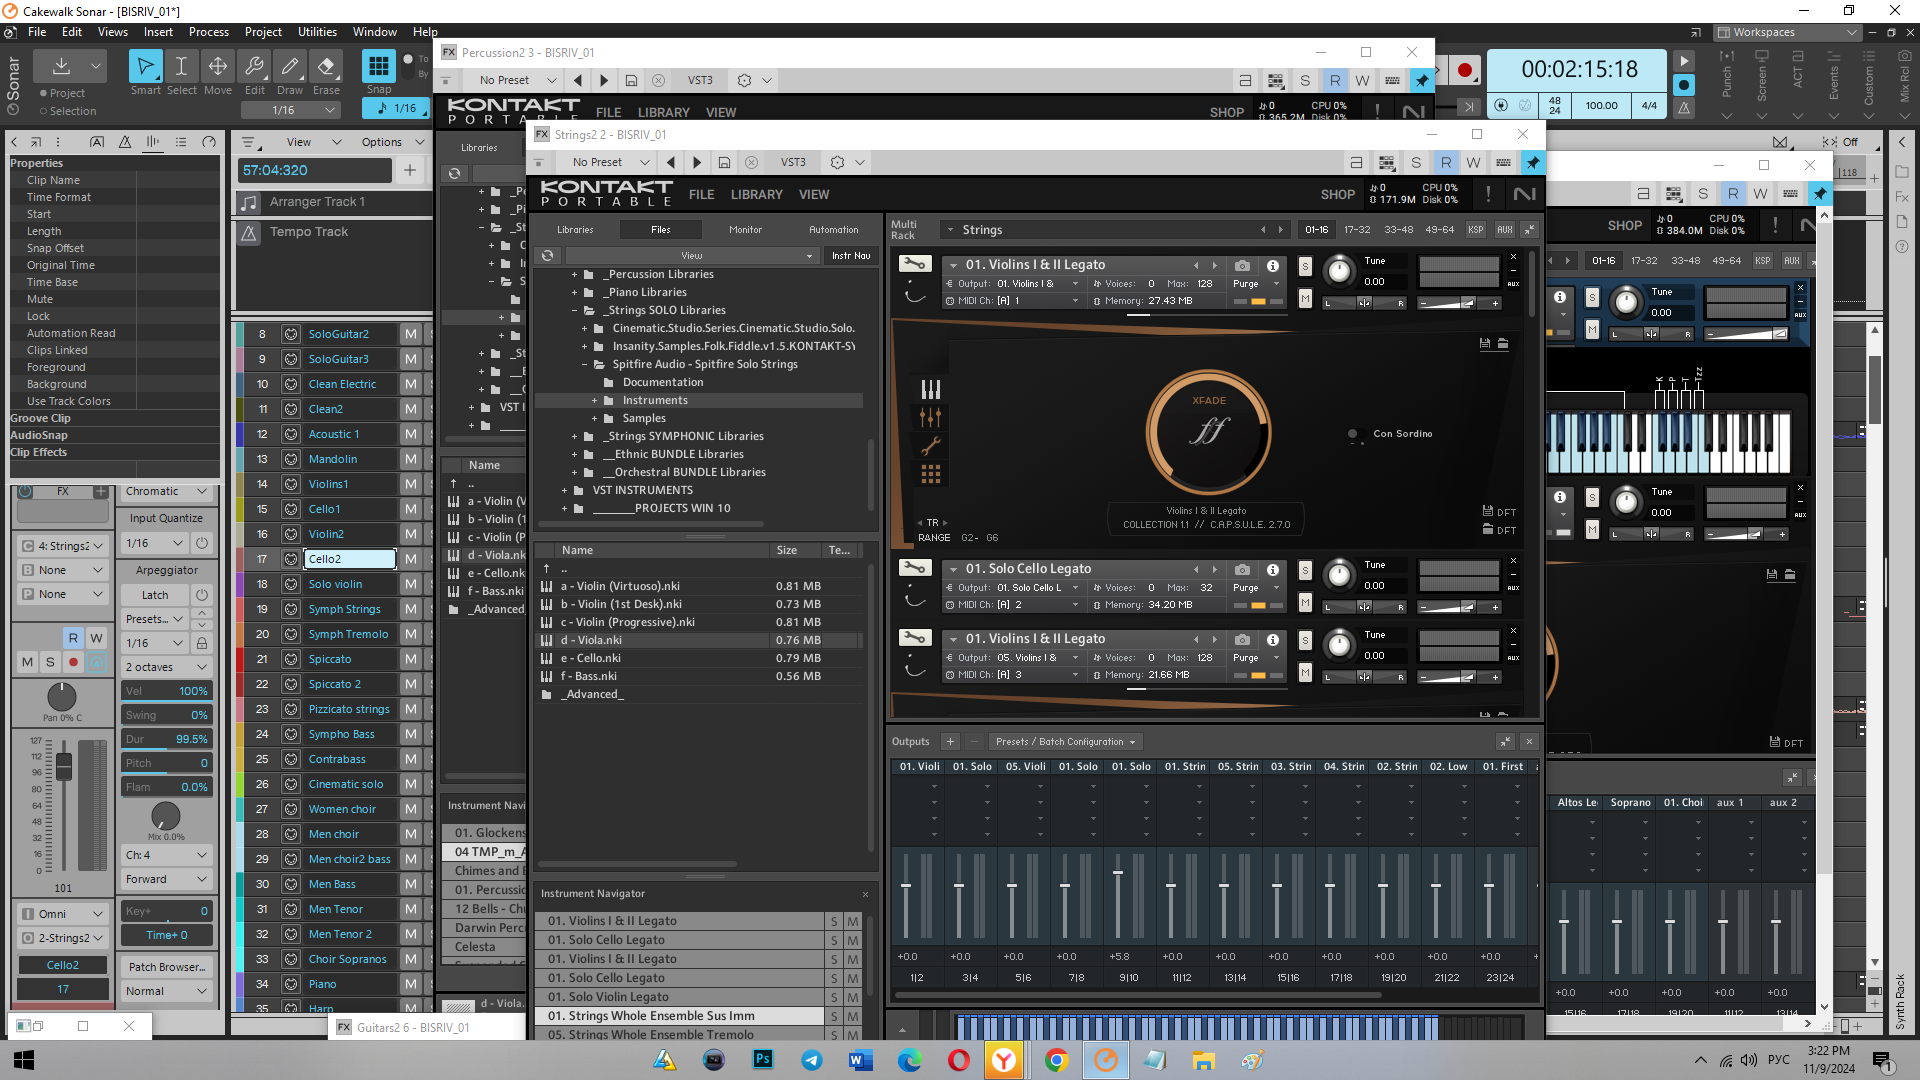Pin the Strings2 2 plugin window

(x=1532, y=162)
